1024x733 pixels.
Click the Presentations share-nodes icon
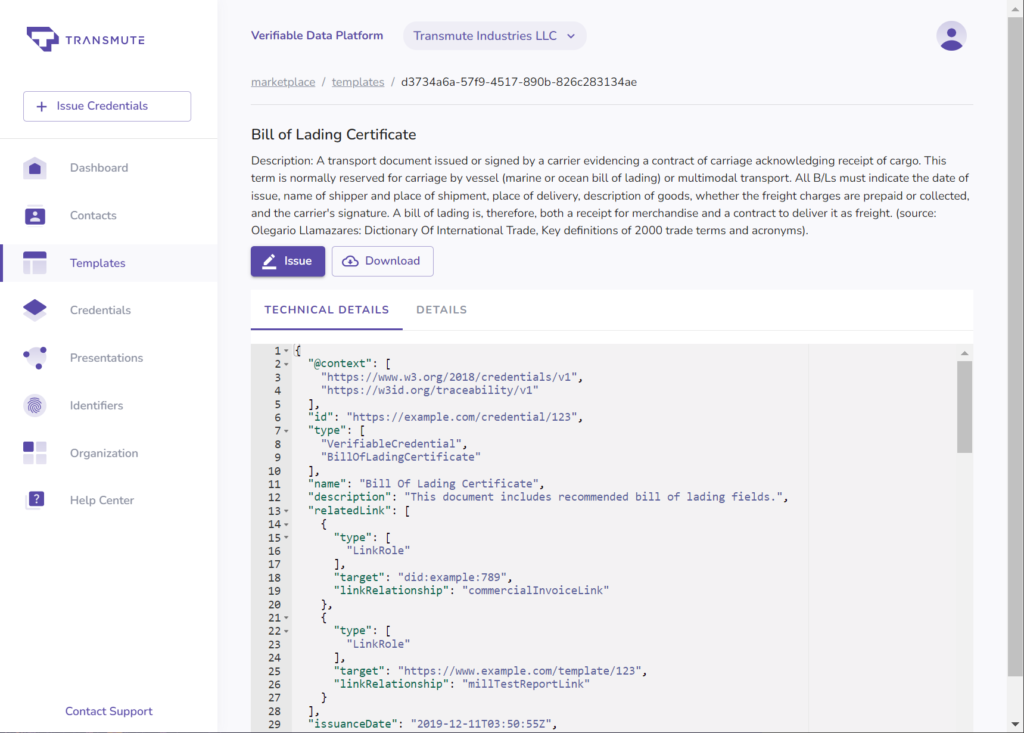(x=35, y=357)
